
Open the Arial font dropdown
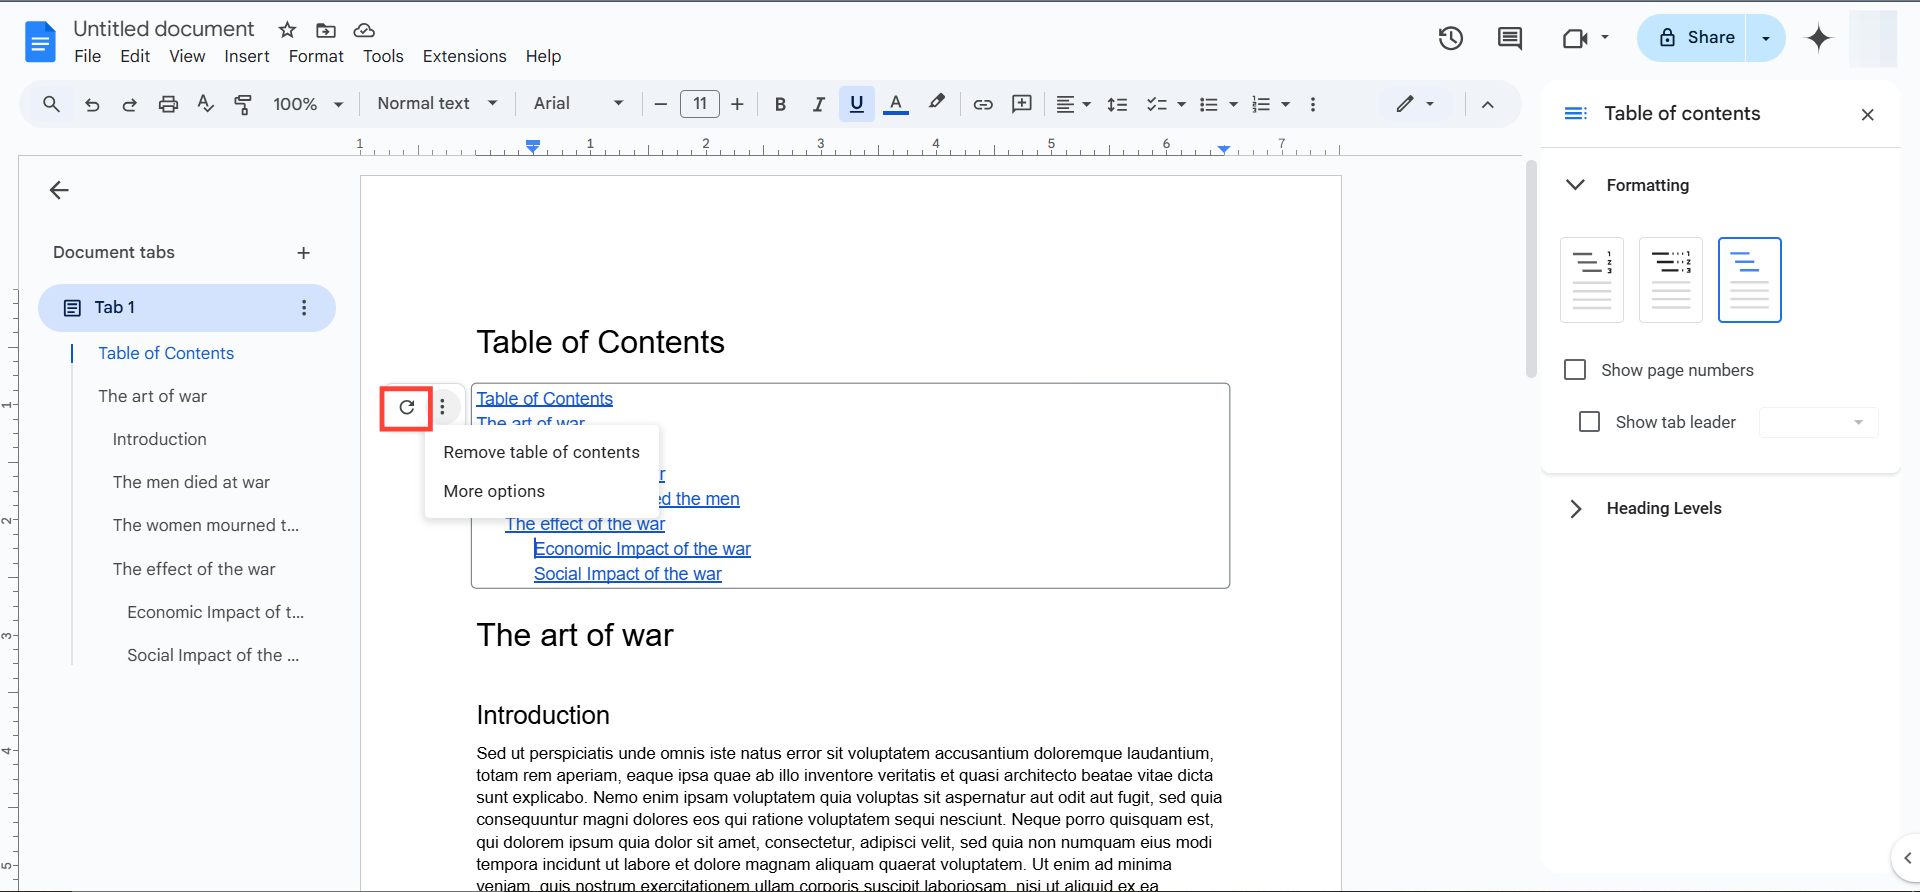[578, 104]
